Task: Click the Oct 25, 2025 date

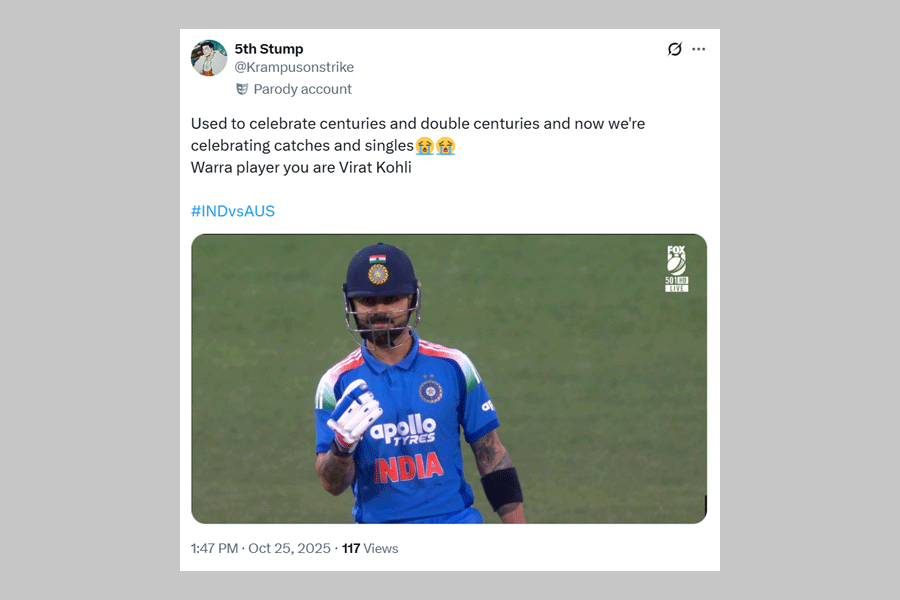Action: [x=290, y=548]
